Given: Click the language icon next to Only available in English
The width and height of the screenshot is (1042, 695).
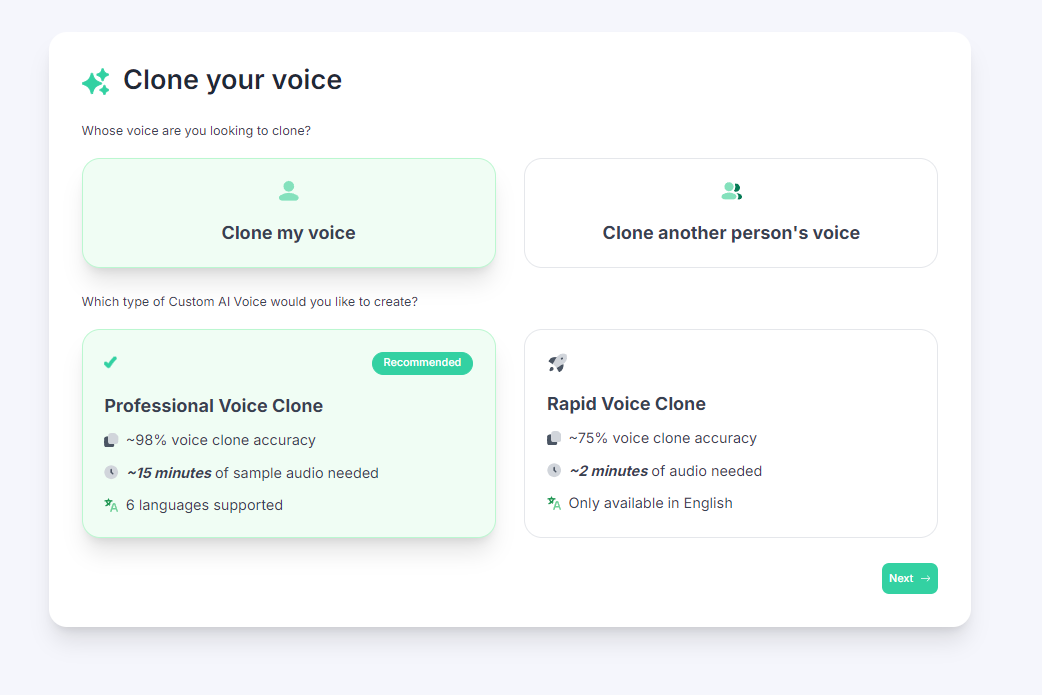Looking at the screenshot, I should [554, 502].
